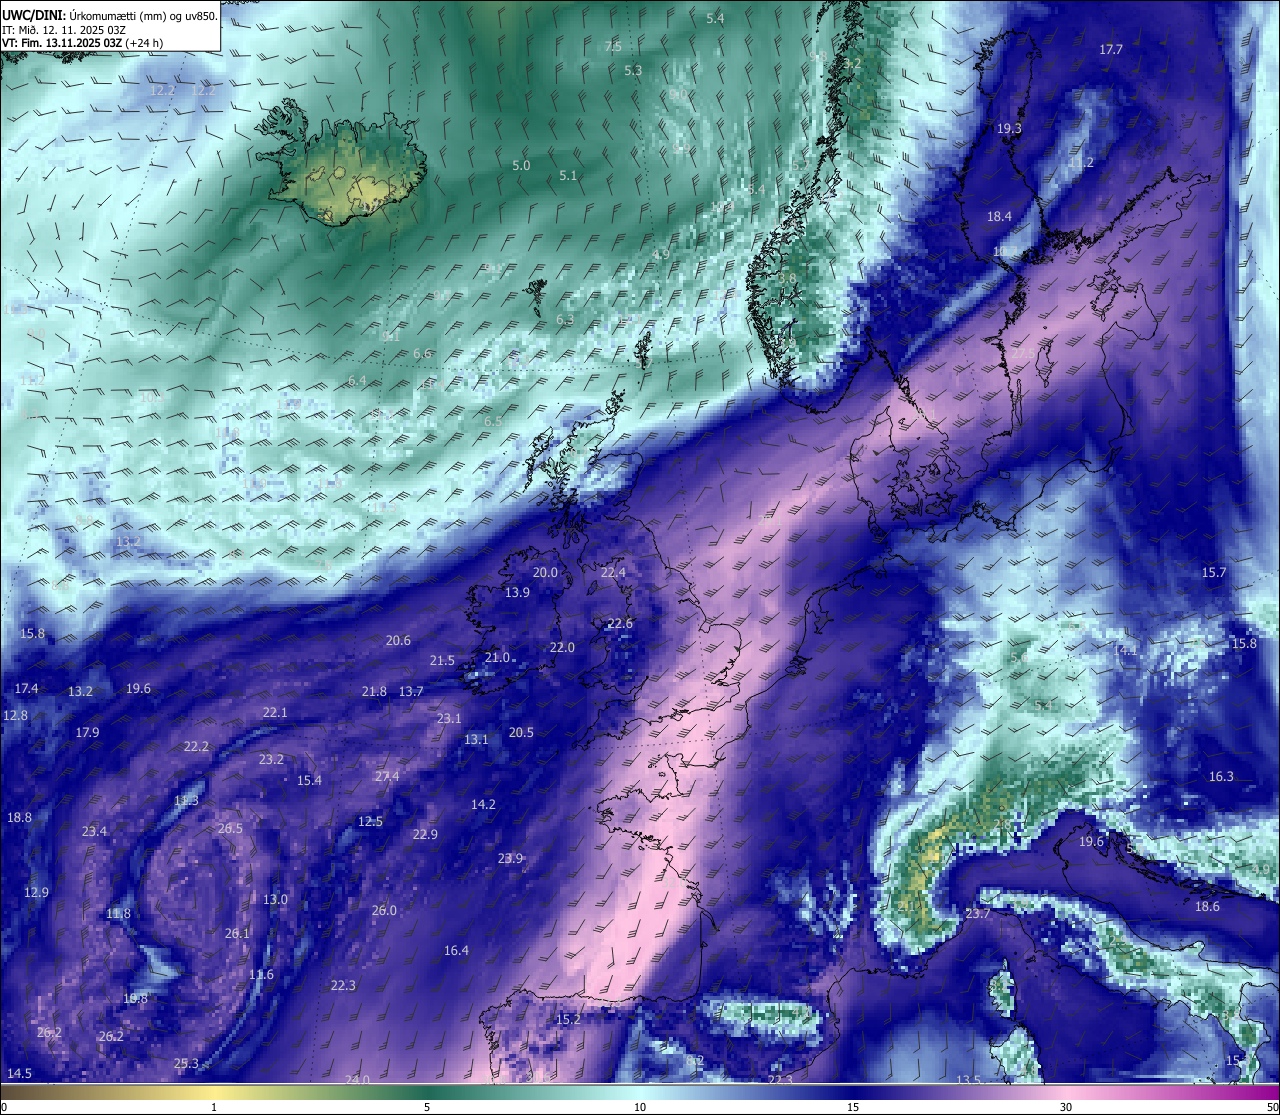This screenshot has height=1115, width=1280.
Task: Click the 17.7 value near top right
Action: point(1111,49)
